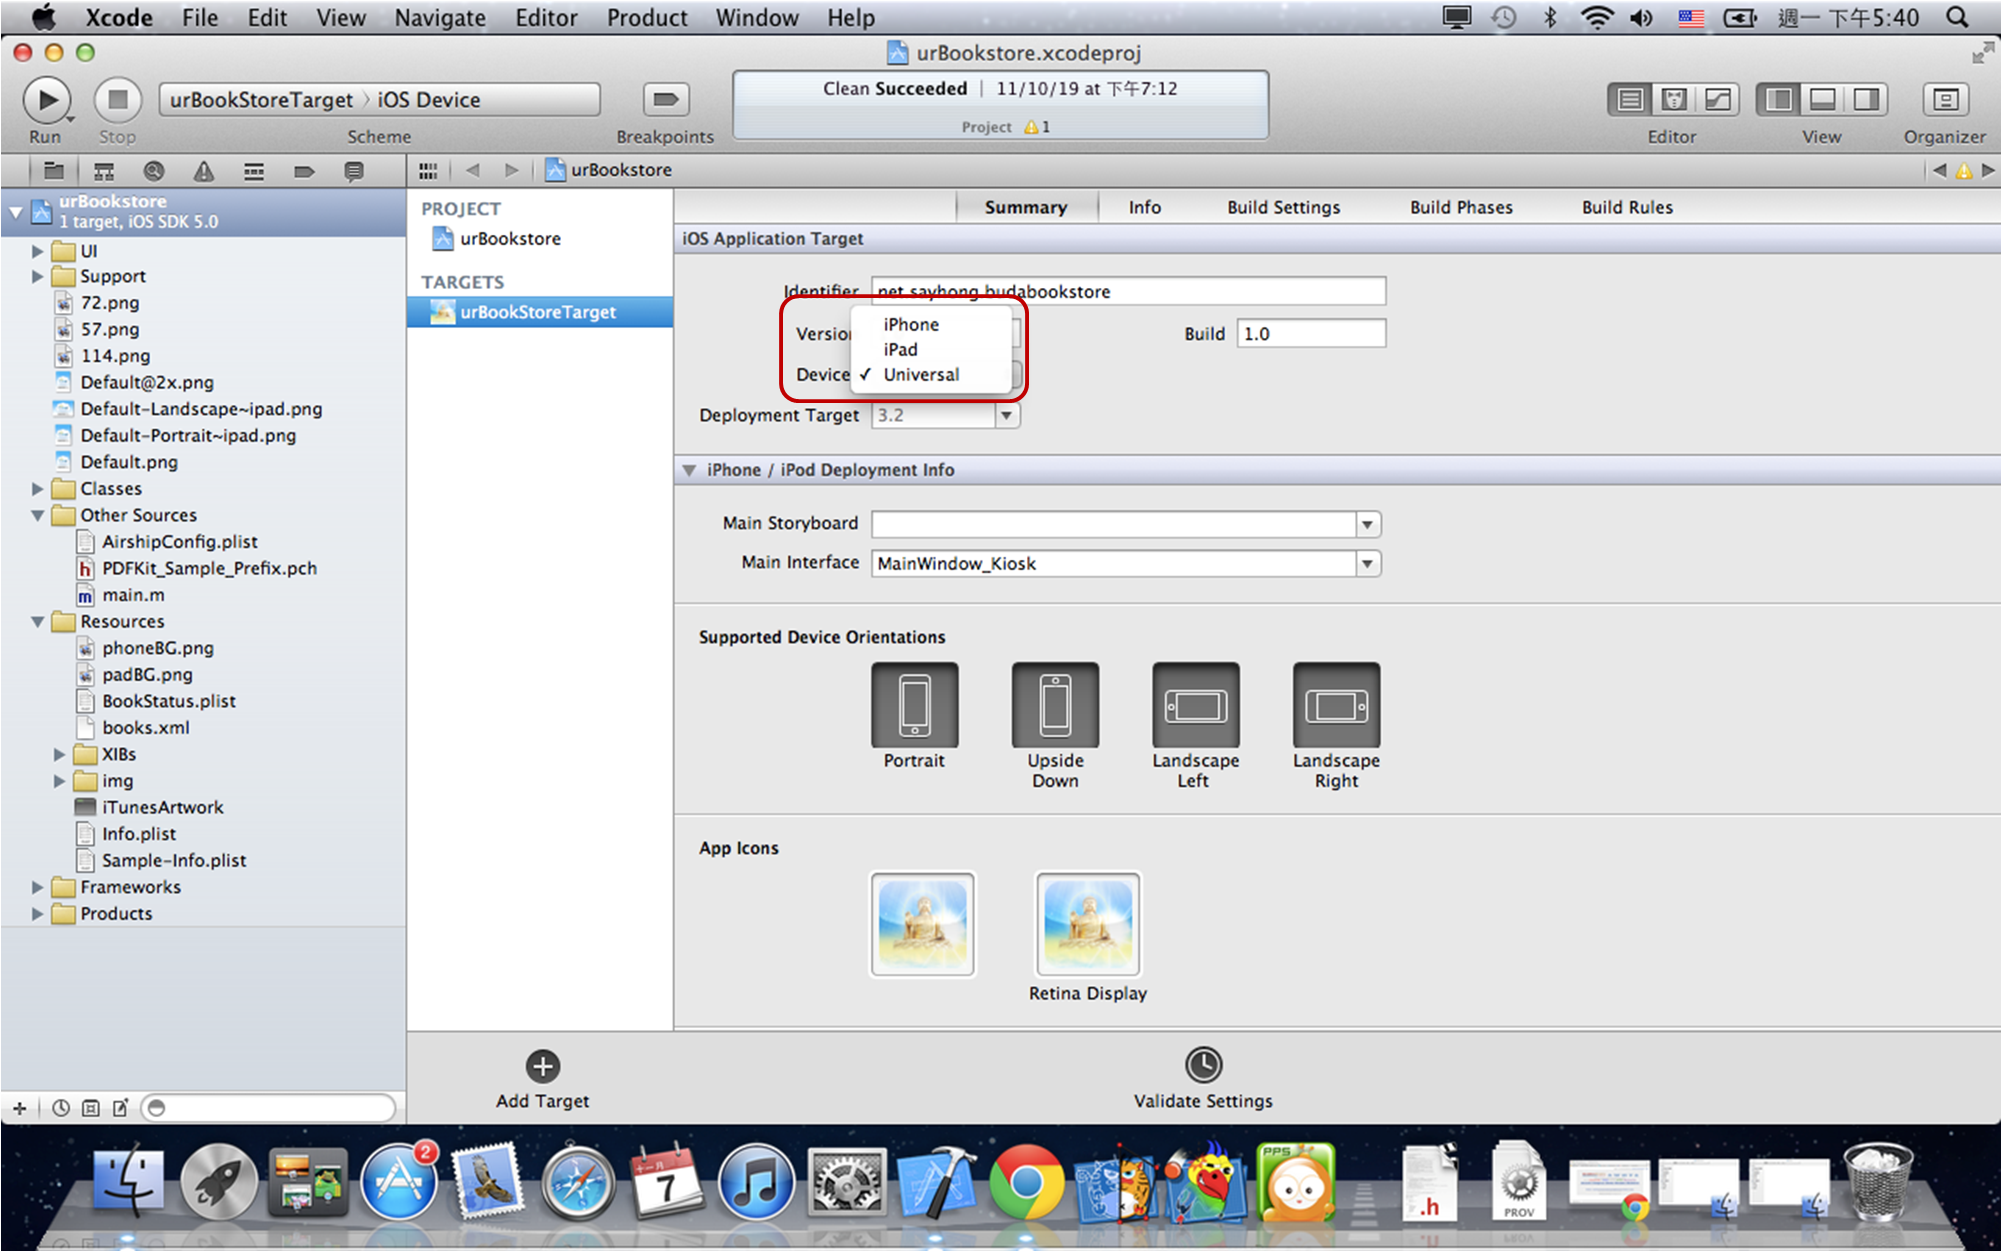The width and height of the screenshot is (2002, 1252).
Task: Filter recently edited files clock icon
Action: [61, 1108]
